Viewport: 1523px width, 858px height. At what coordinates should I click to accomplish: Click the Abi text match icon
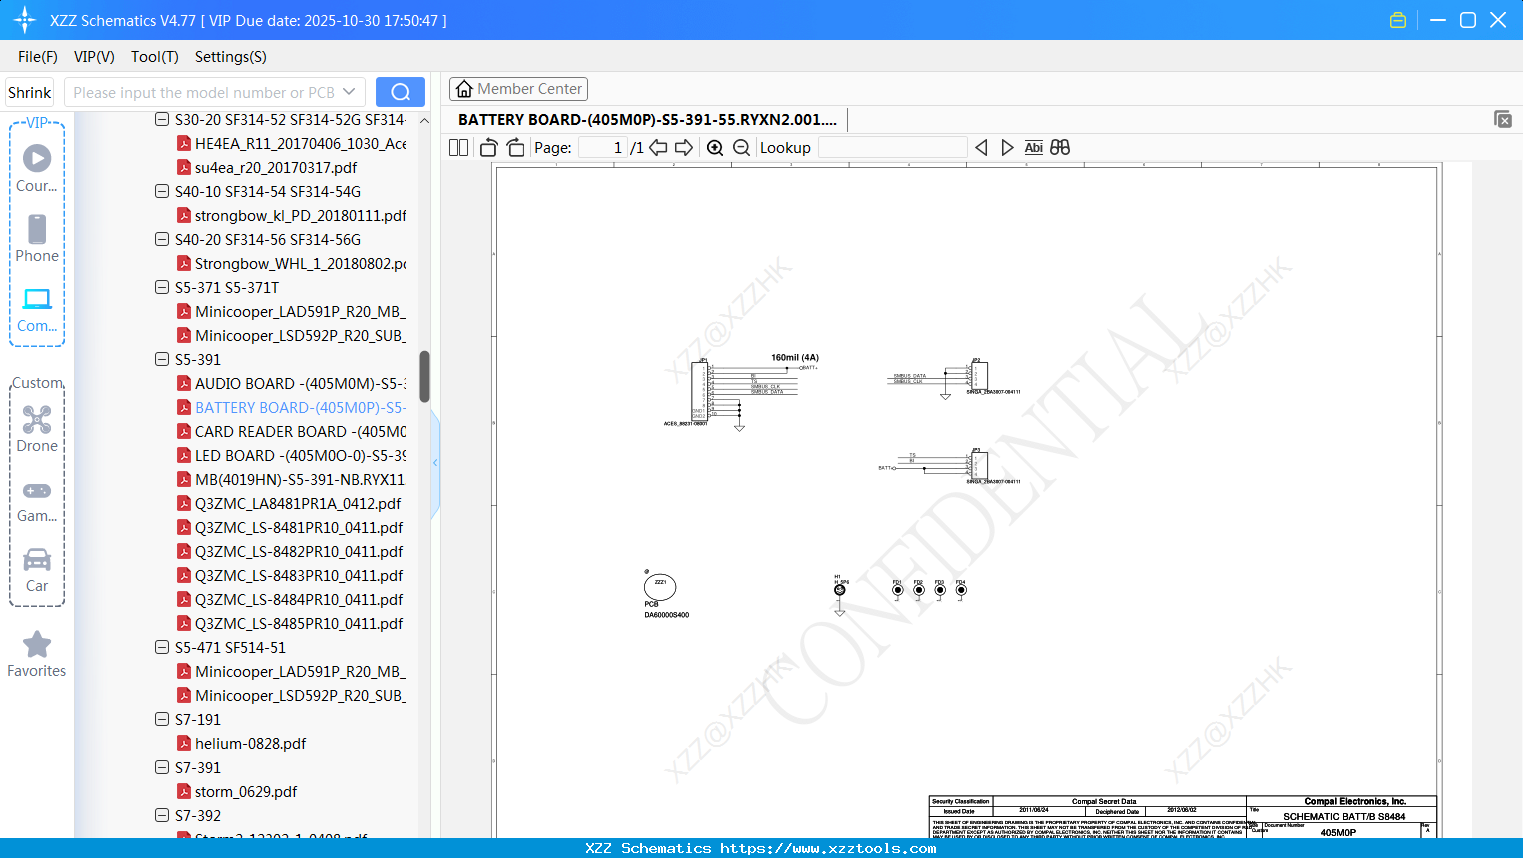tap(1033, 148)
